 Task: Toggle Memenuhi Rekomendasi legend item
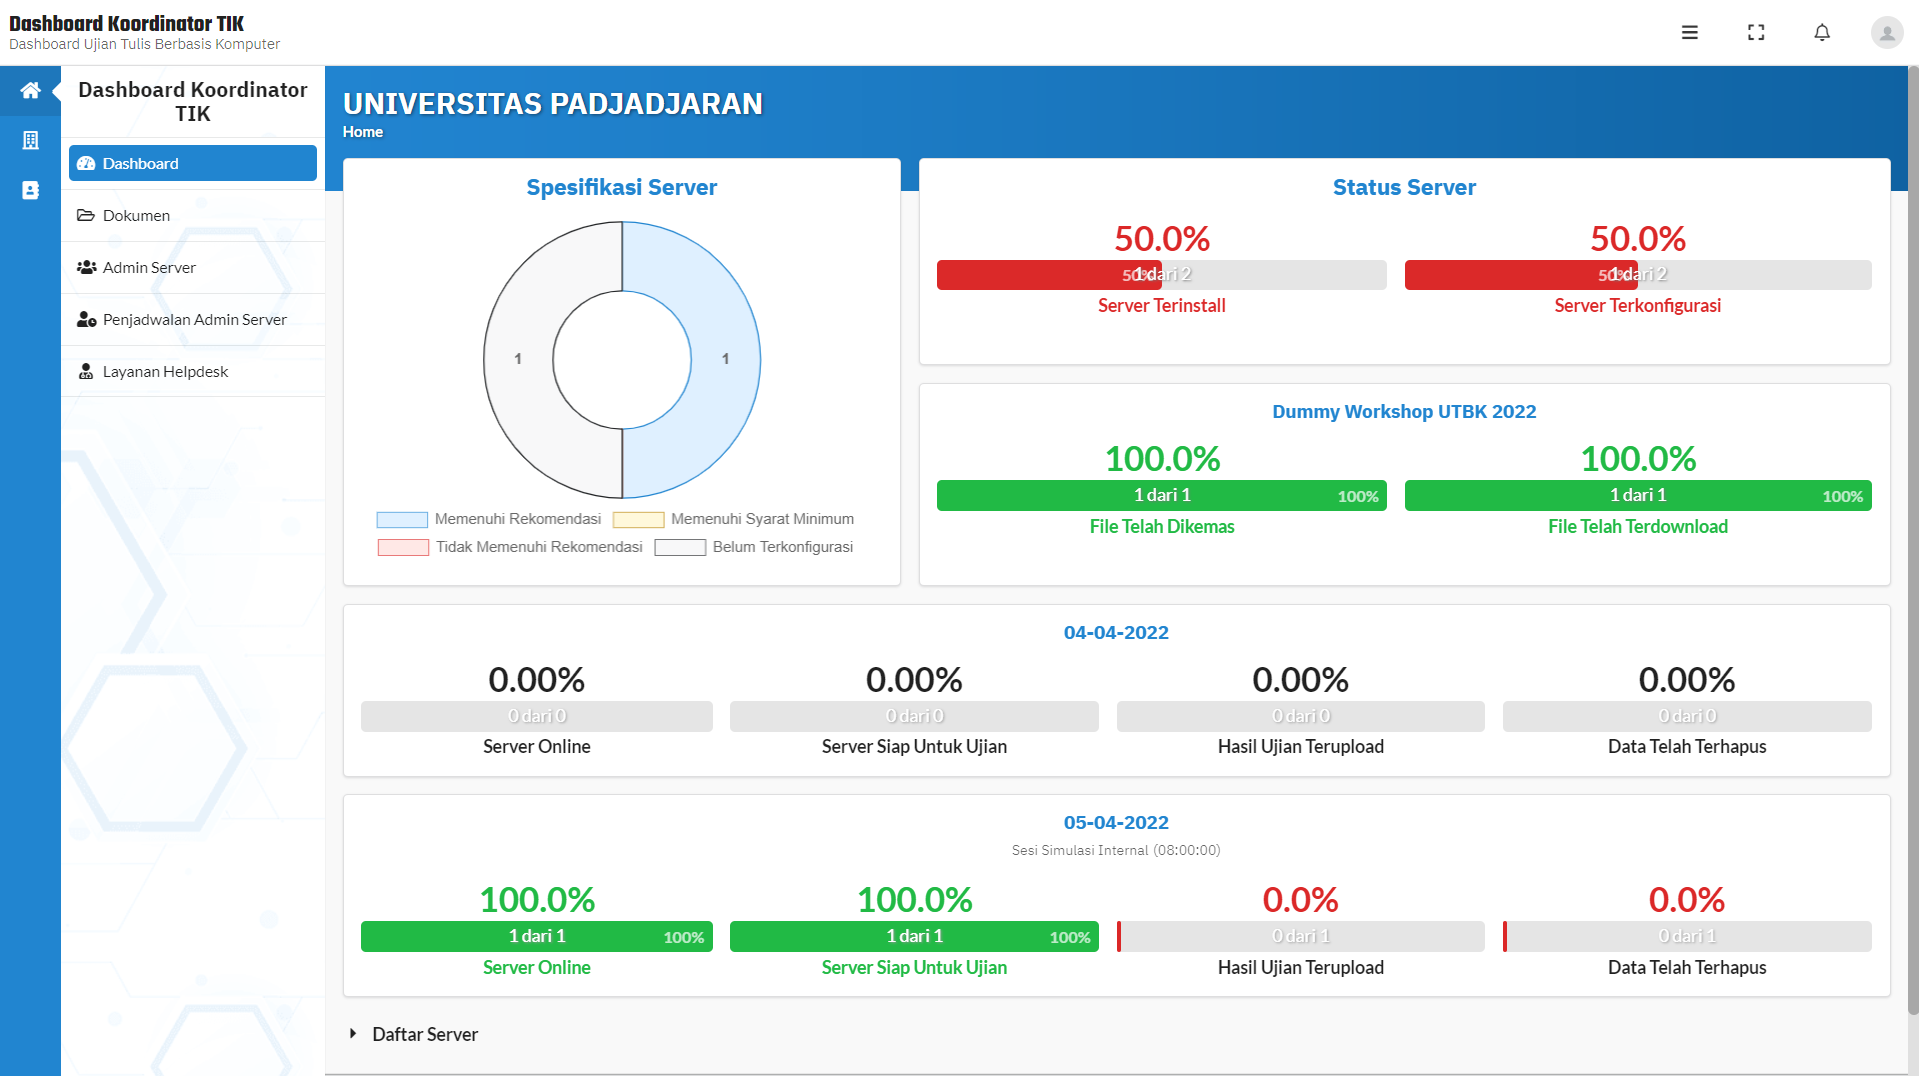[x=489, y=519]
